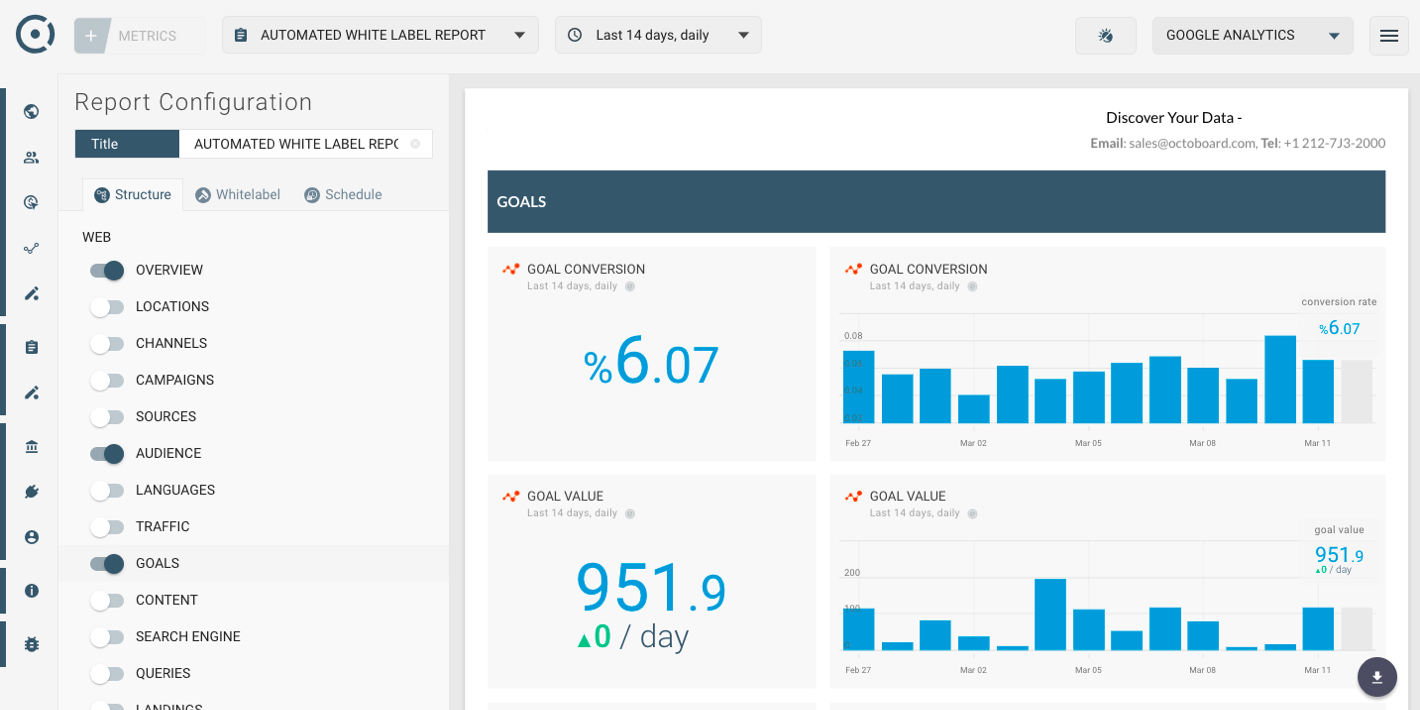
Task: Click the highest bar in Goal Conversion chart
Action: coord(1280,379)
